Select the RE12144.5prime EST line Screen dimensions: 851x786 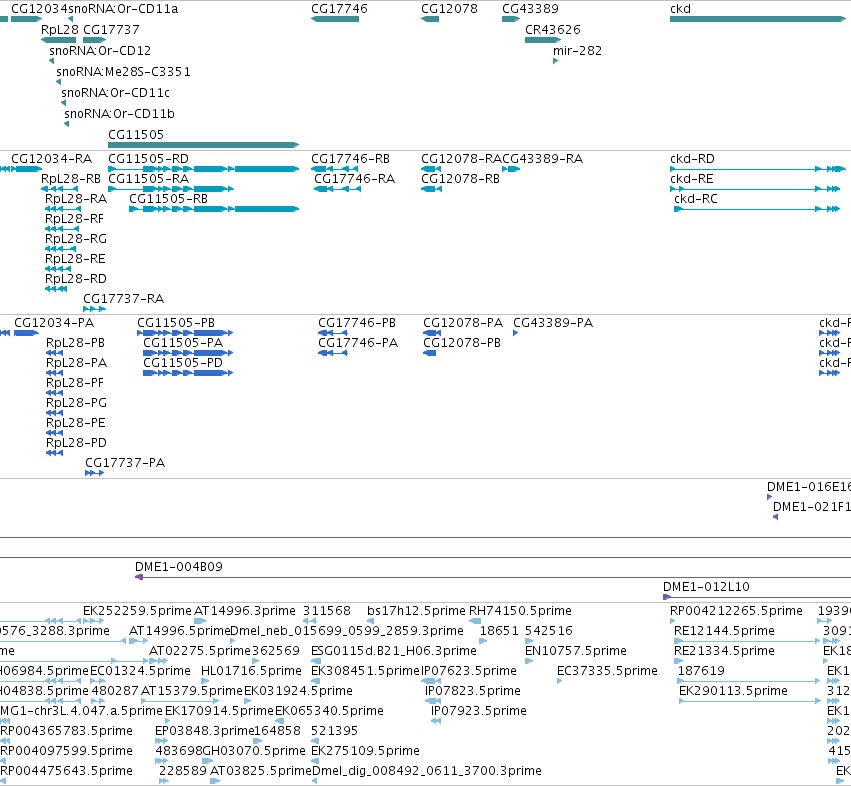pyautogui.click(x=747, y=641)
